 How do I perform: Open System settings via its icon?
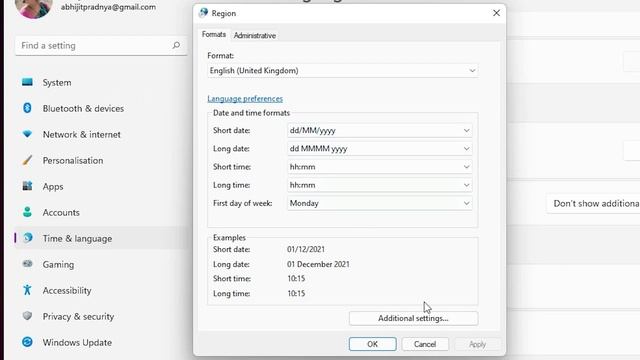point(27,82)
